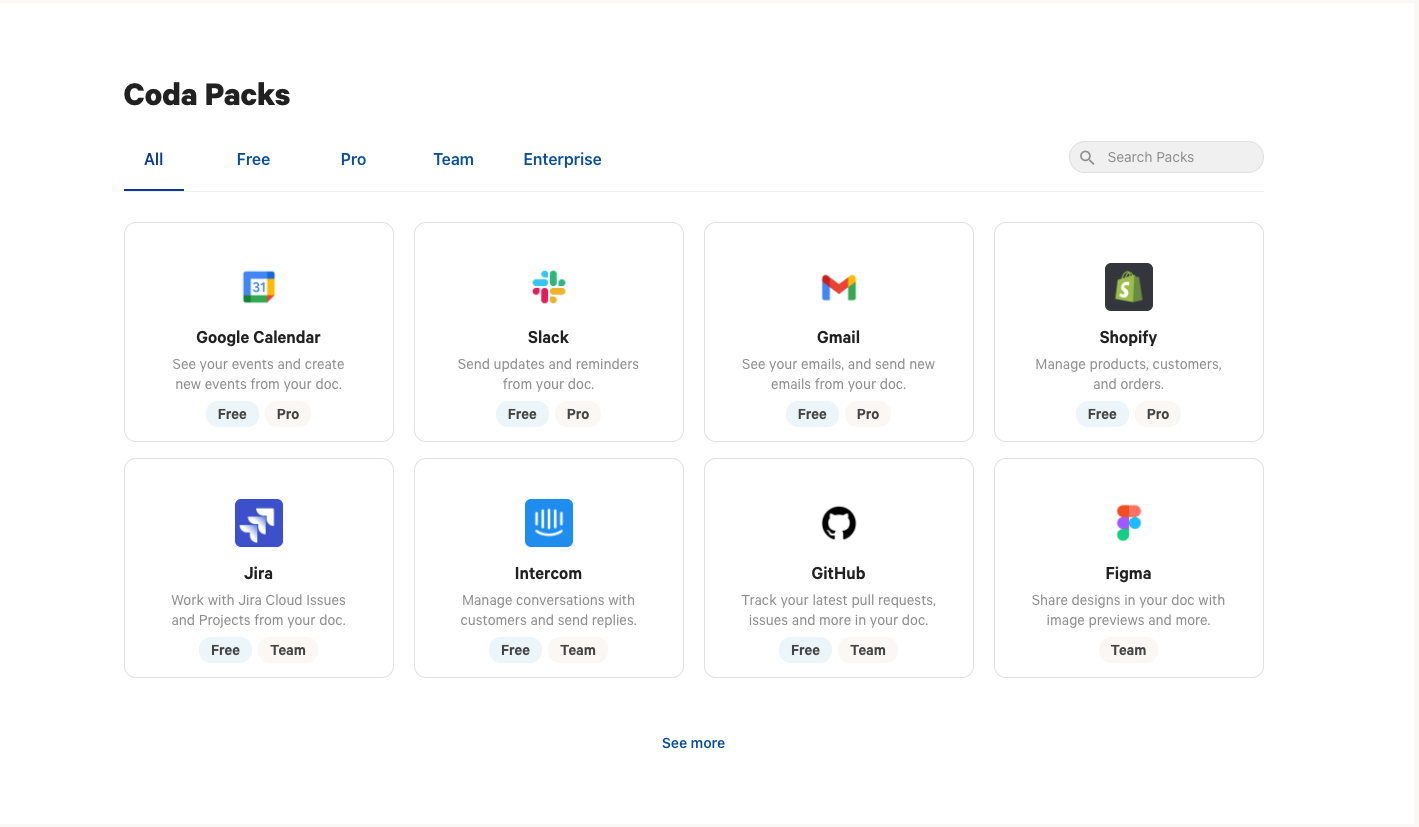
Task: Click the Free badge on Jira card
Action: (226, 650)
